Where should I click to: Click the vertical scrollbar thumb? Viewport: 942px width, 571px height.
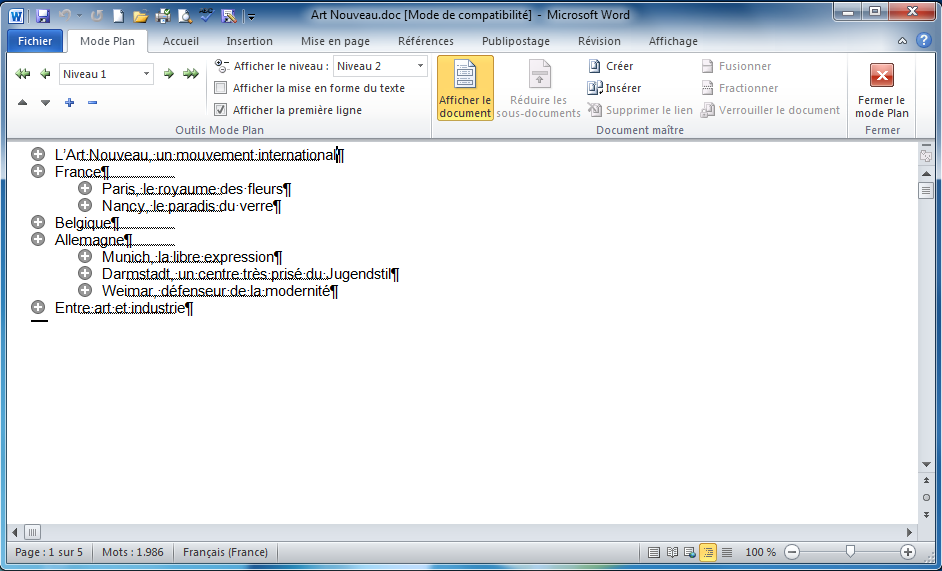[x=926, y=191]
